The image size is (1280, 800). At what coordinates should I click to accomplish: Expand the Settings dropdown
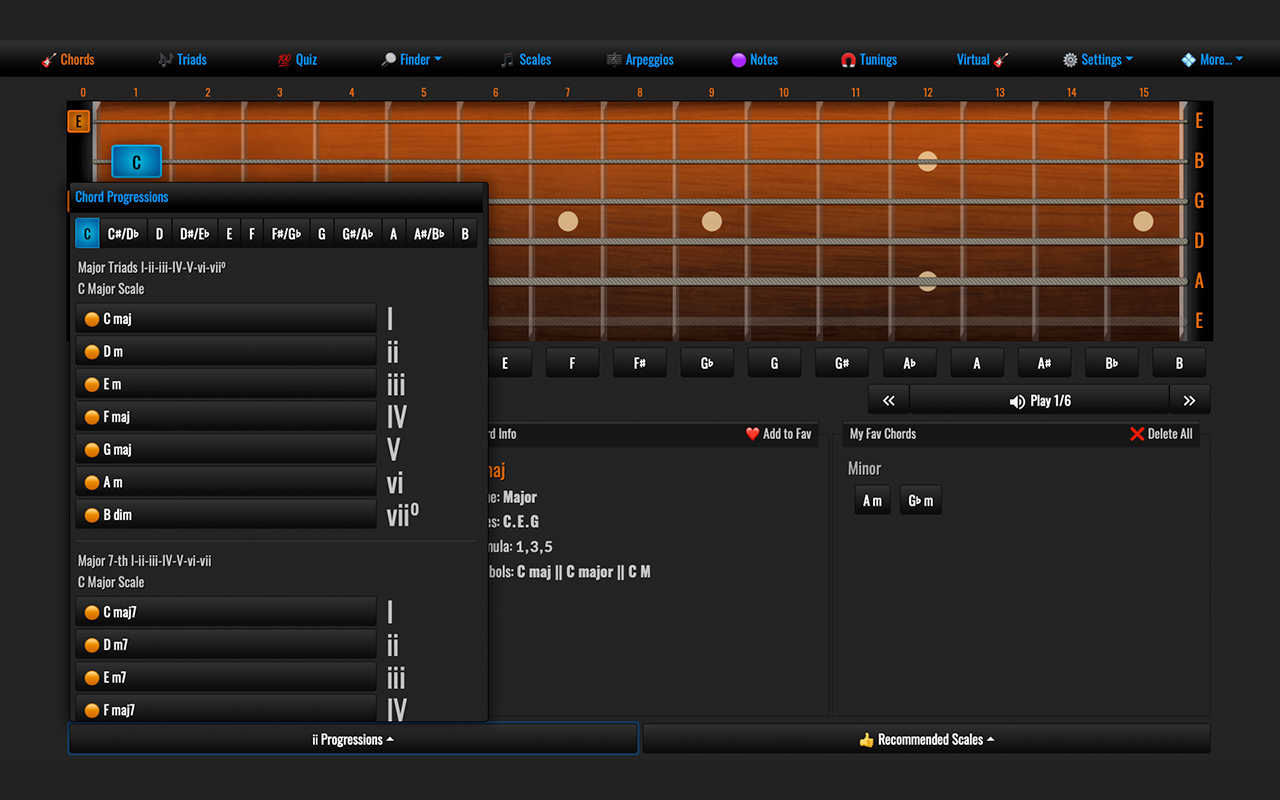point(1098,60)
